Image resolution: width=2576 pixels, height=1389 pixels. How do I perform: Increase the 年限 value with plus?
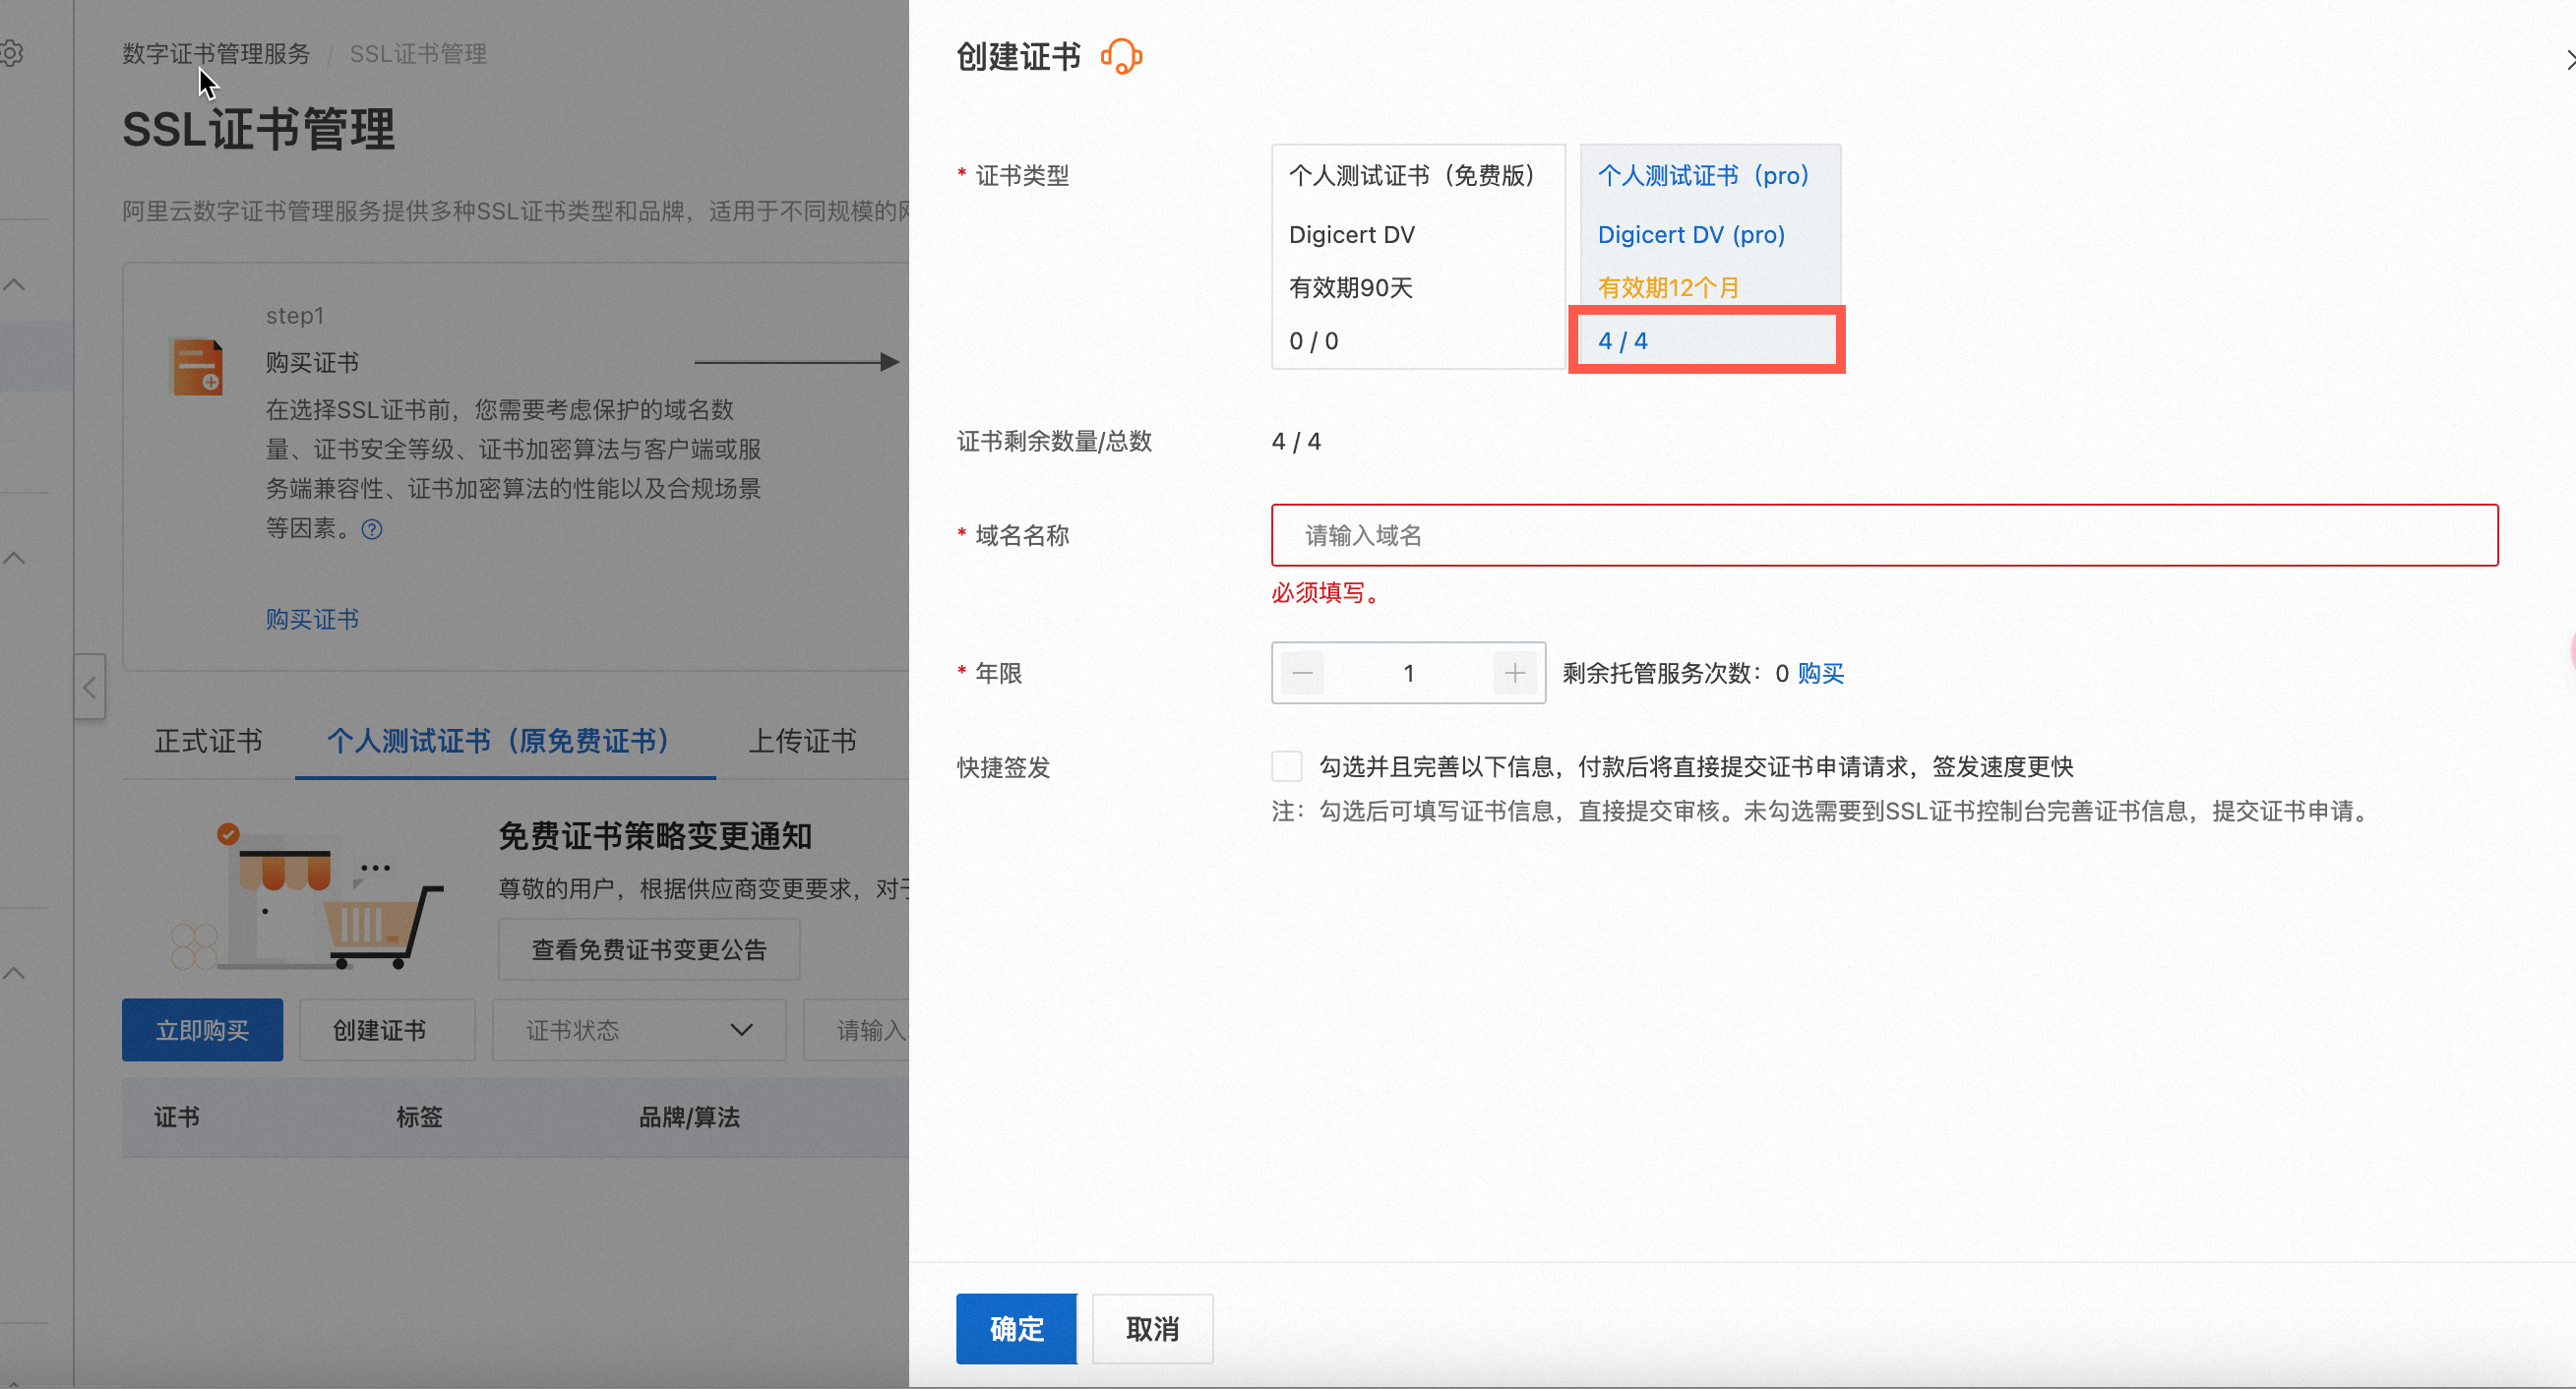click(1514, 673)
